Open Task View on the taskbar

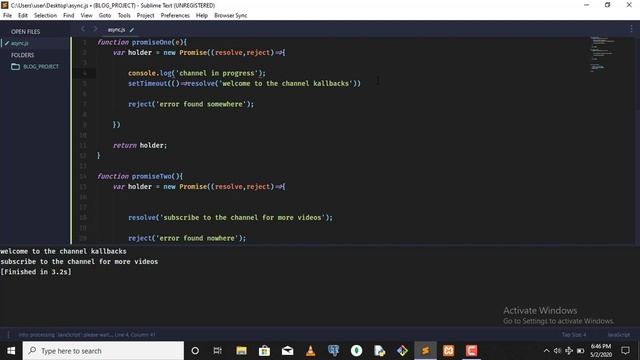pos(218,351)
